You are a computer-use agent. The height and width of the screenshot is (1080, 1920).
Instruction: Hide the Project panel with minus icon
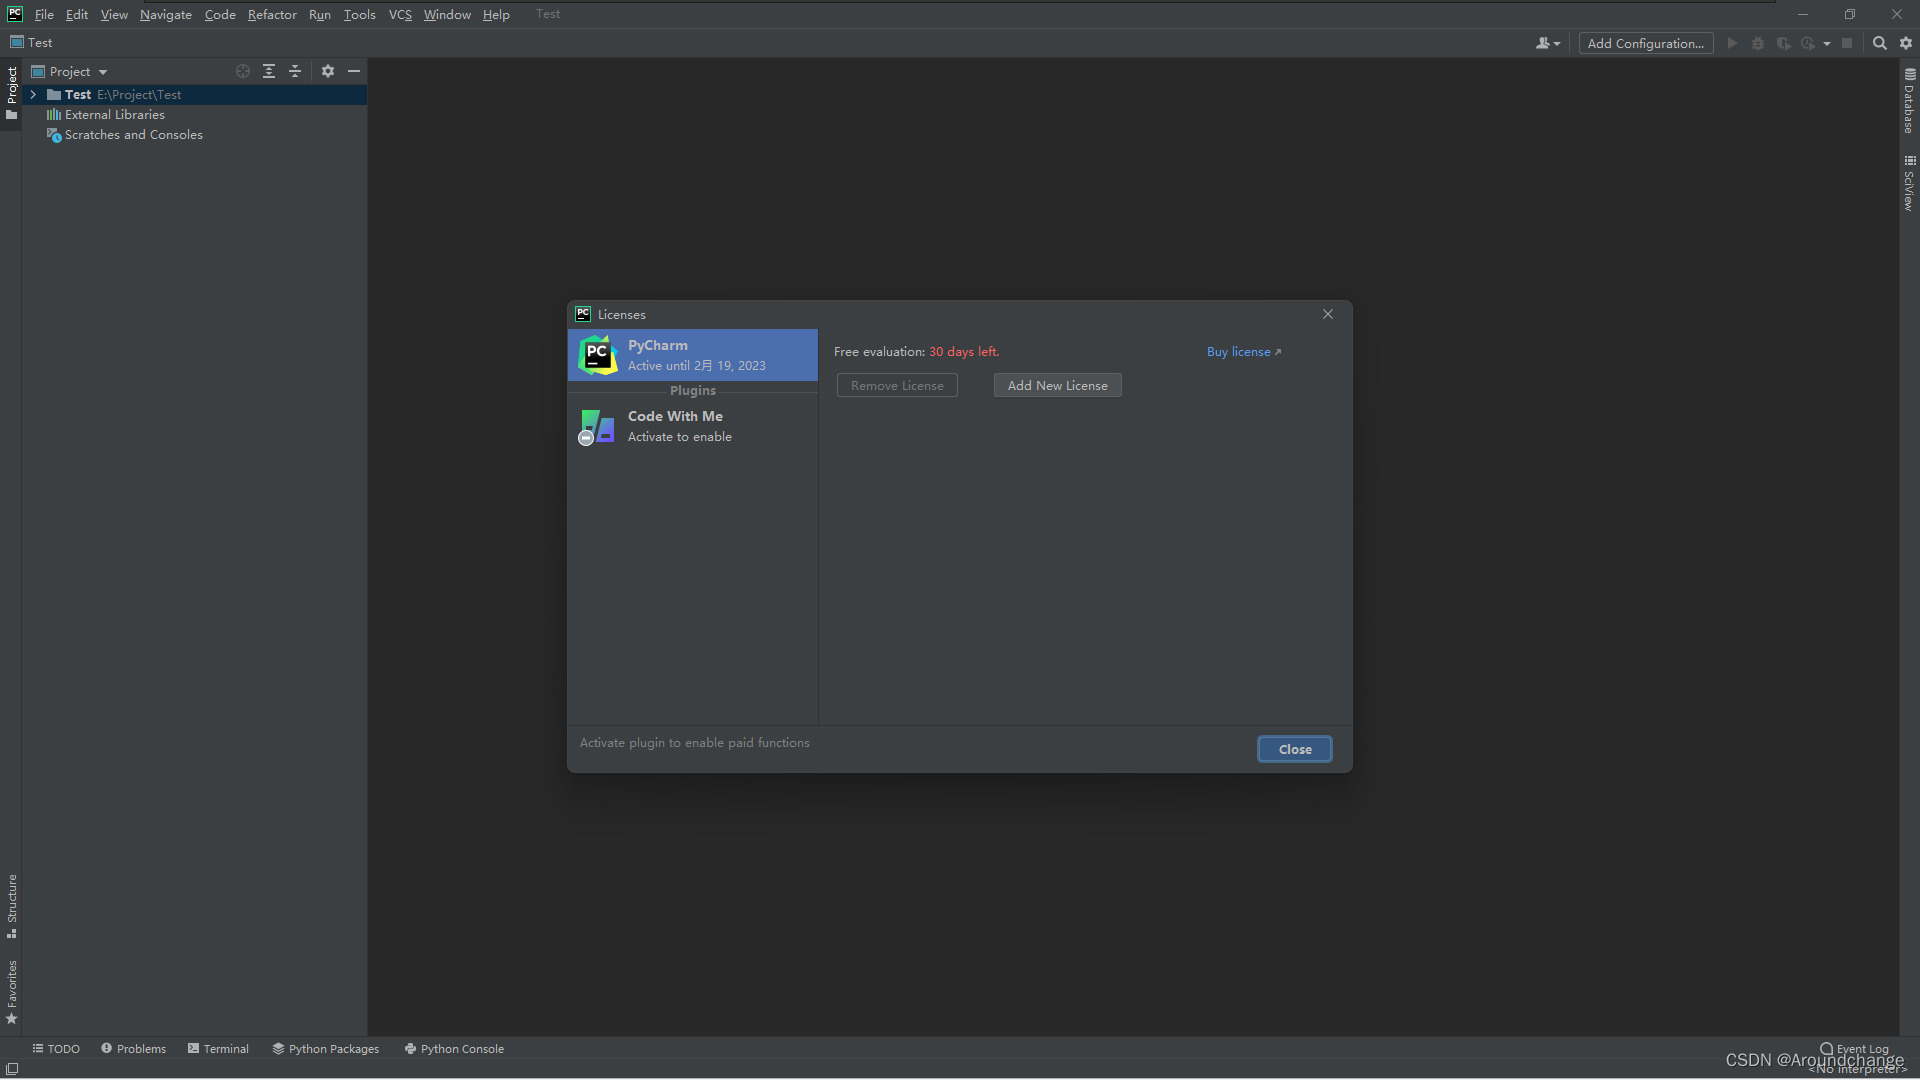[354, 71]
